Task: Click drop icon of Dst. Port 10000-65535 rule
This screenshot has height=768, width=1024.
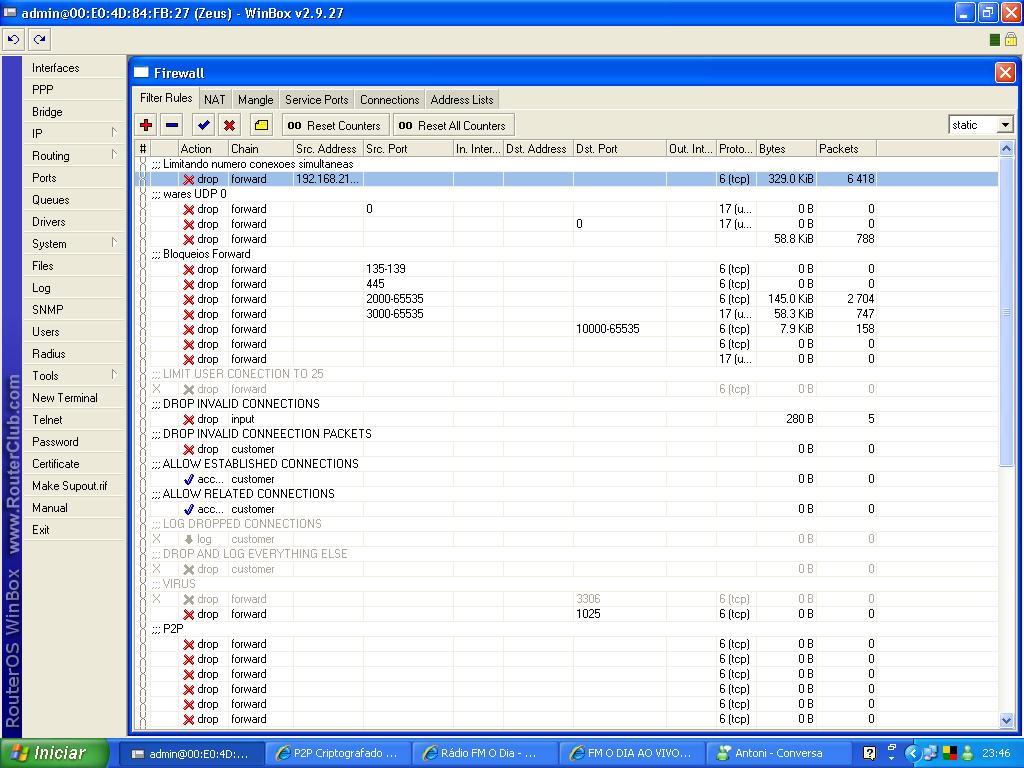Action: [x=189, y=329]
